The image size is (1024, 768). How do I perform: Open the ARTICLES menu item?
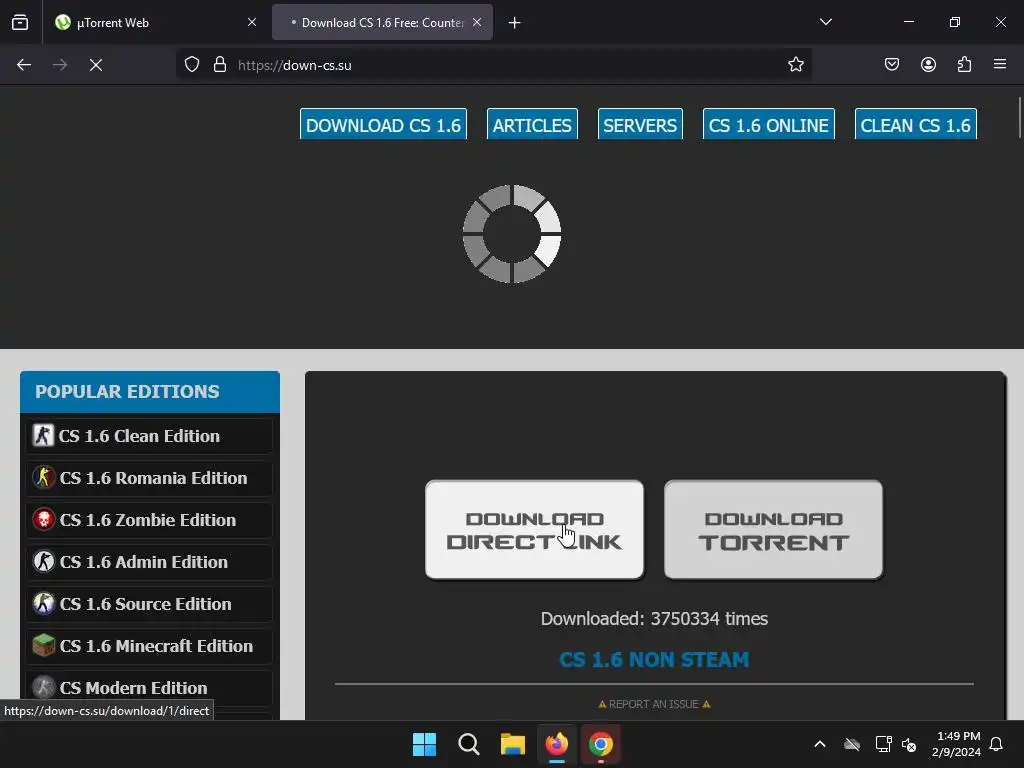pos(532,124)
